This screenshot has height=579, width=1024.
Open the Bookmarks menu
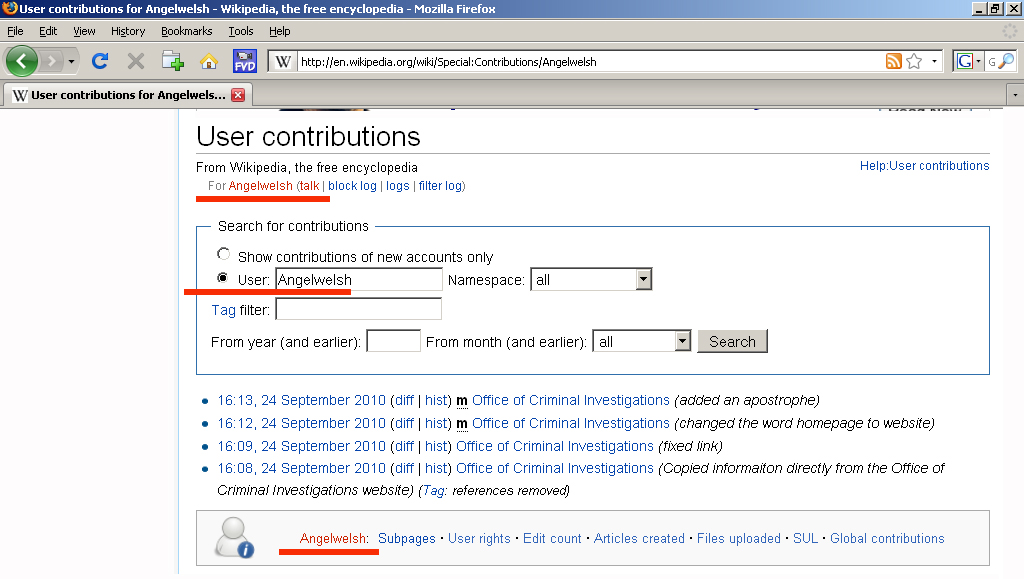pos(187,31)
